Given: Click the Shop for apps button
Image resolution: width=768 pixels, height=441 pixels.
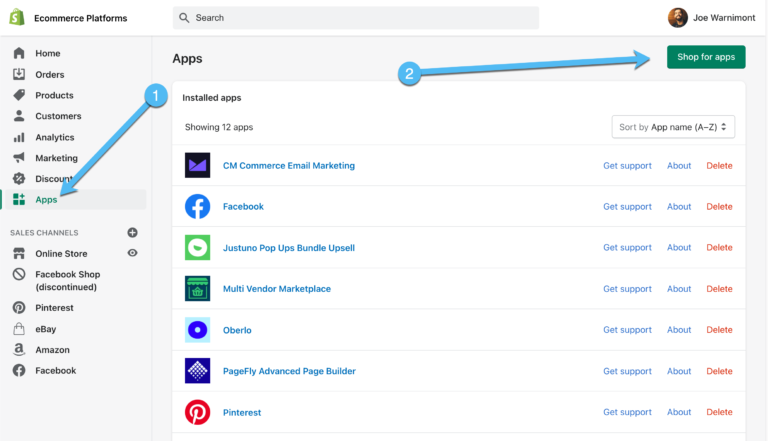Looking at the screenshot, I should tap(705, 57).
